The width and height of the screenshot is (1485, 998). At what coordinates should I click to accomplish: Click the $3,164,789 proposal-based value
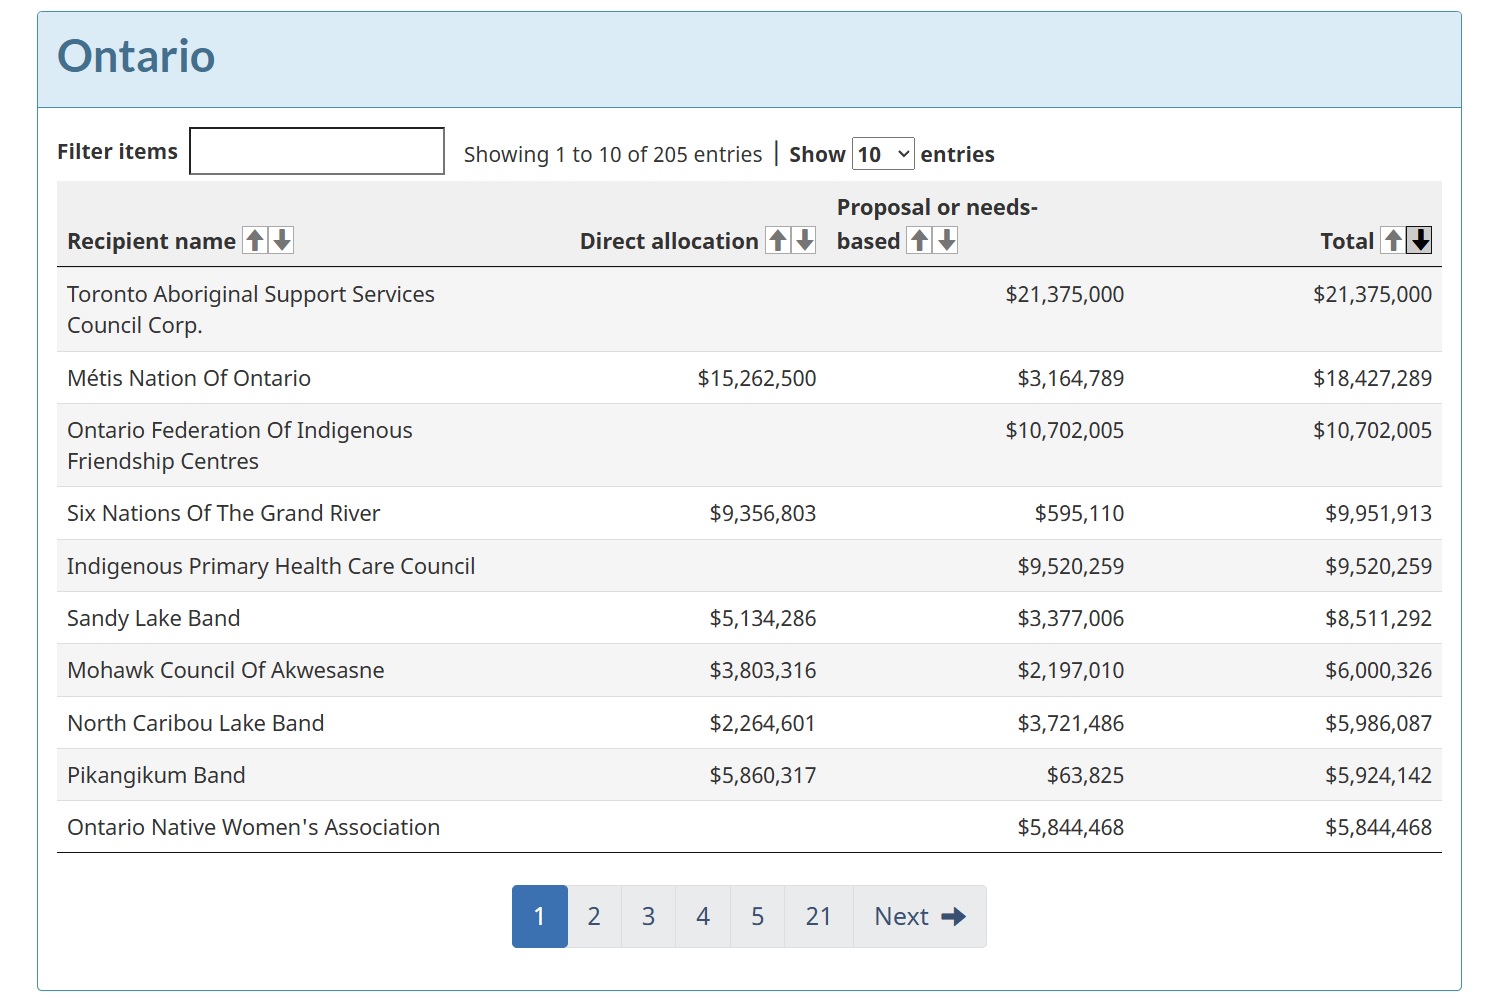tap(1071, 378)
